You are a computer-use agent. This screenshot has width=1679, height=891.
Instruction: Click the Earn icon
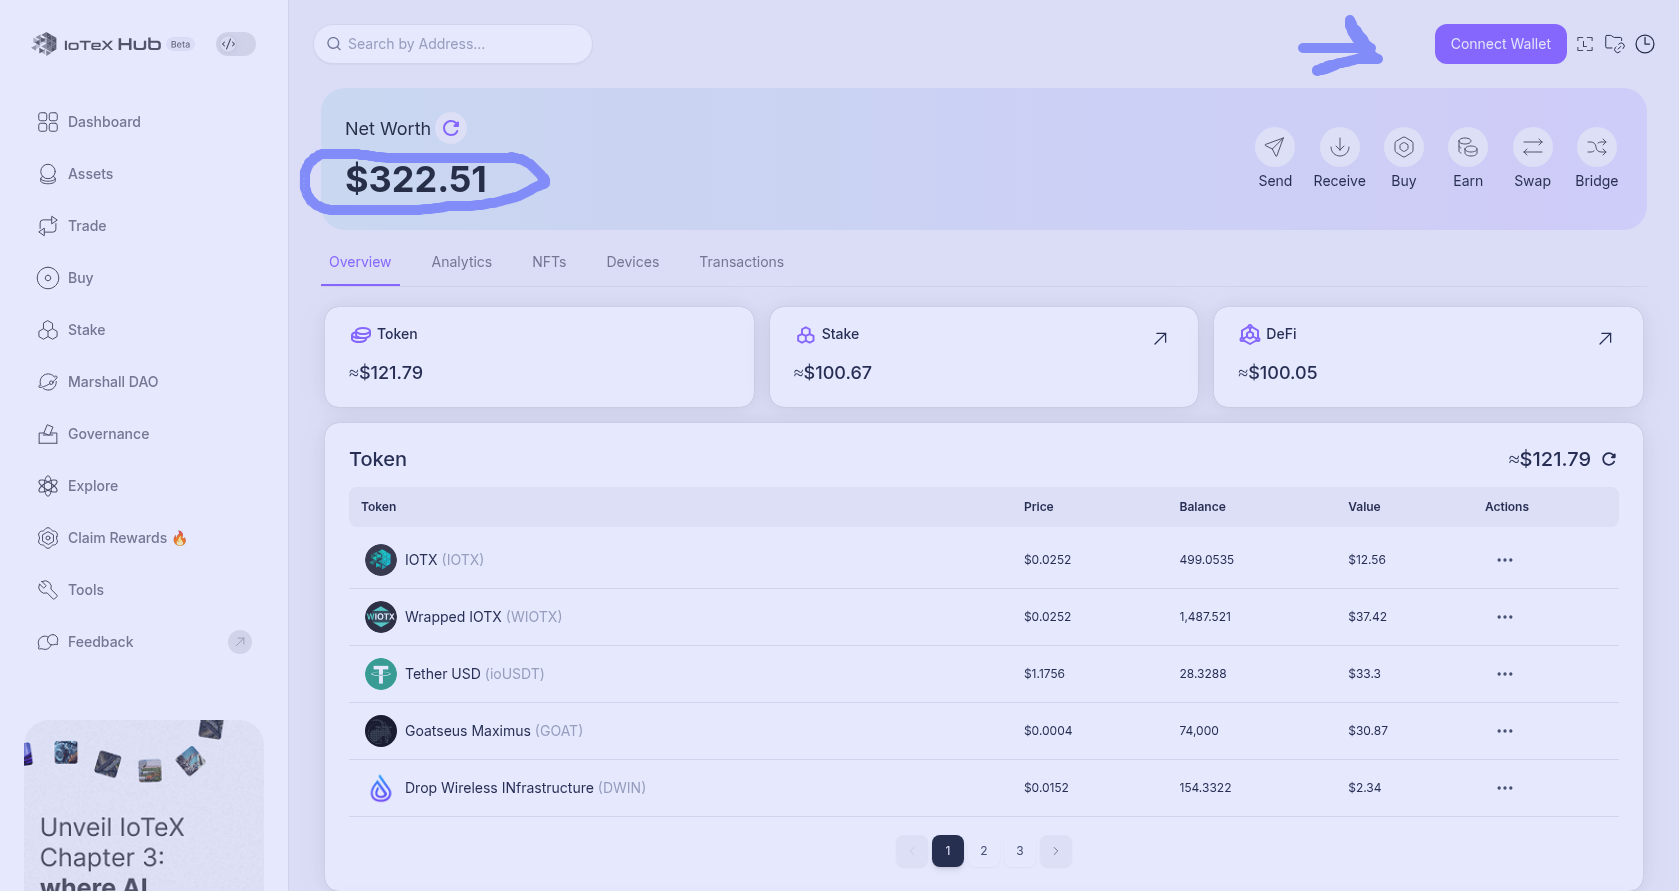(x=1467, y=148)
